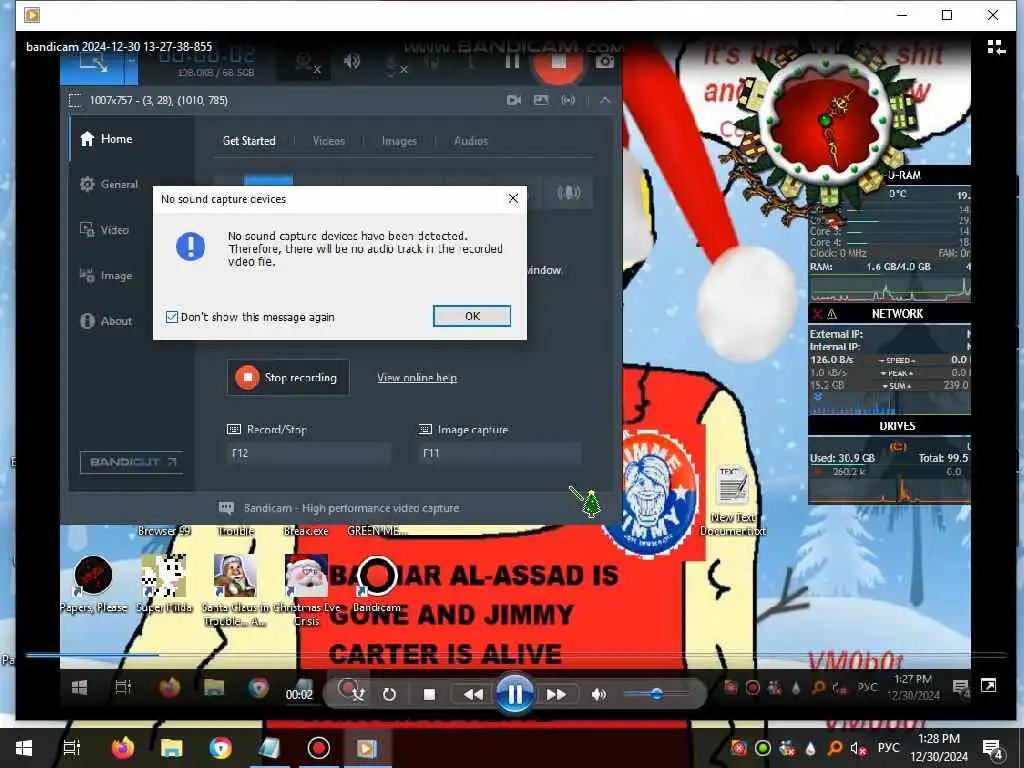
Task: Open Task View on the Windows taskbar
Action: point(72,748)
